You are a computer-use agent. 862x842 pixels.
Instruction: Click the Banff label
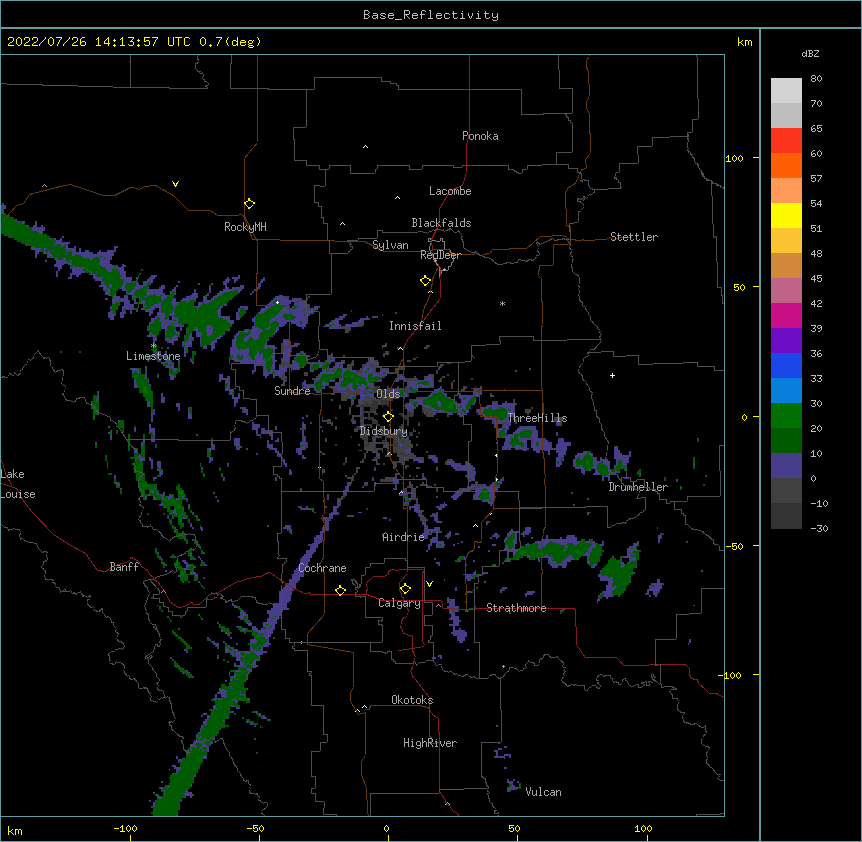tap(124, 567)
